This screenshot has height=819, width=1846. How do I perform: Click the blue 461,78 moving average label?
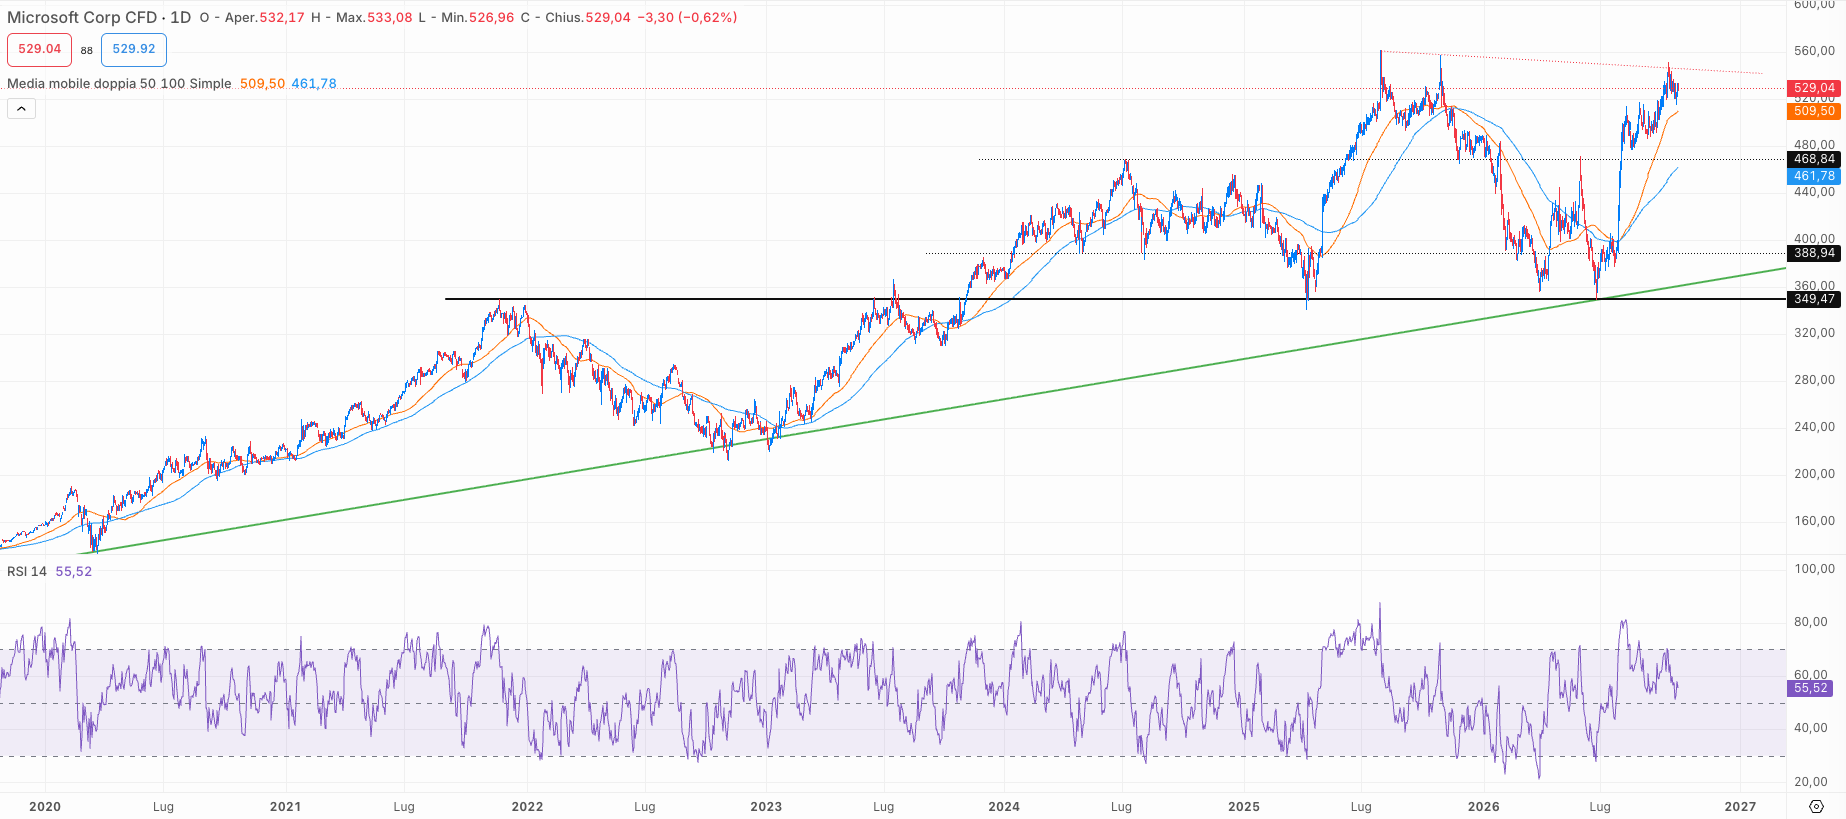pos(1814,176)
